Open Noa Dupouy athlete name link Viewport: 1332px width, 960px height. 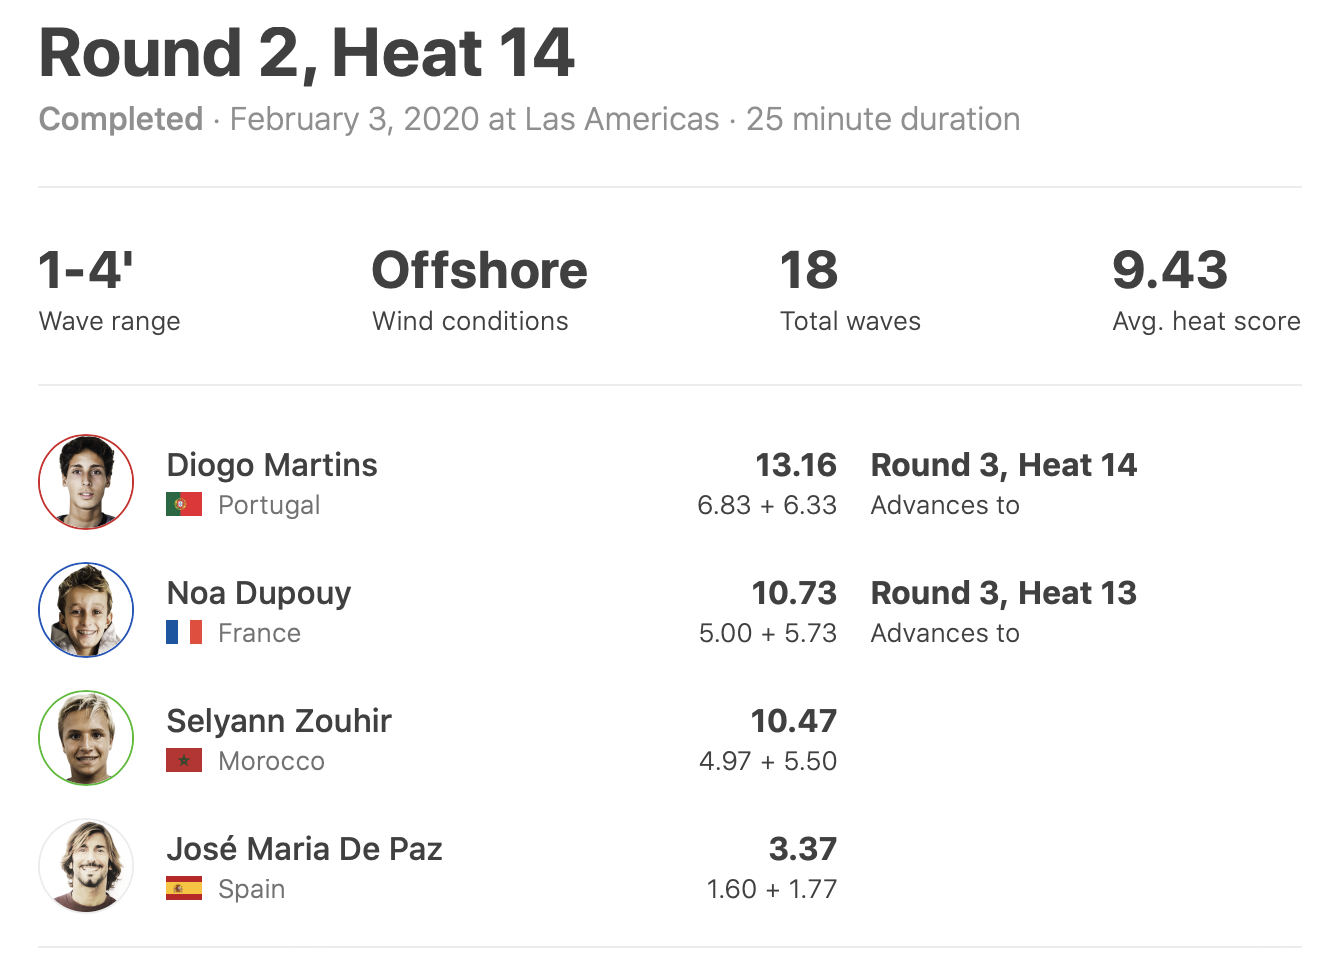259,593
